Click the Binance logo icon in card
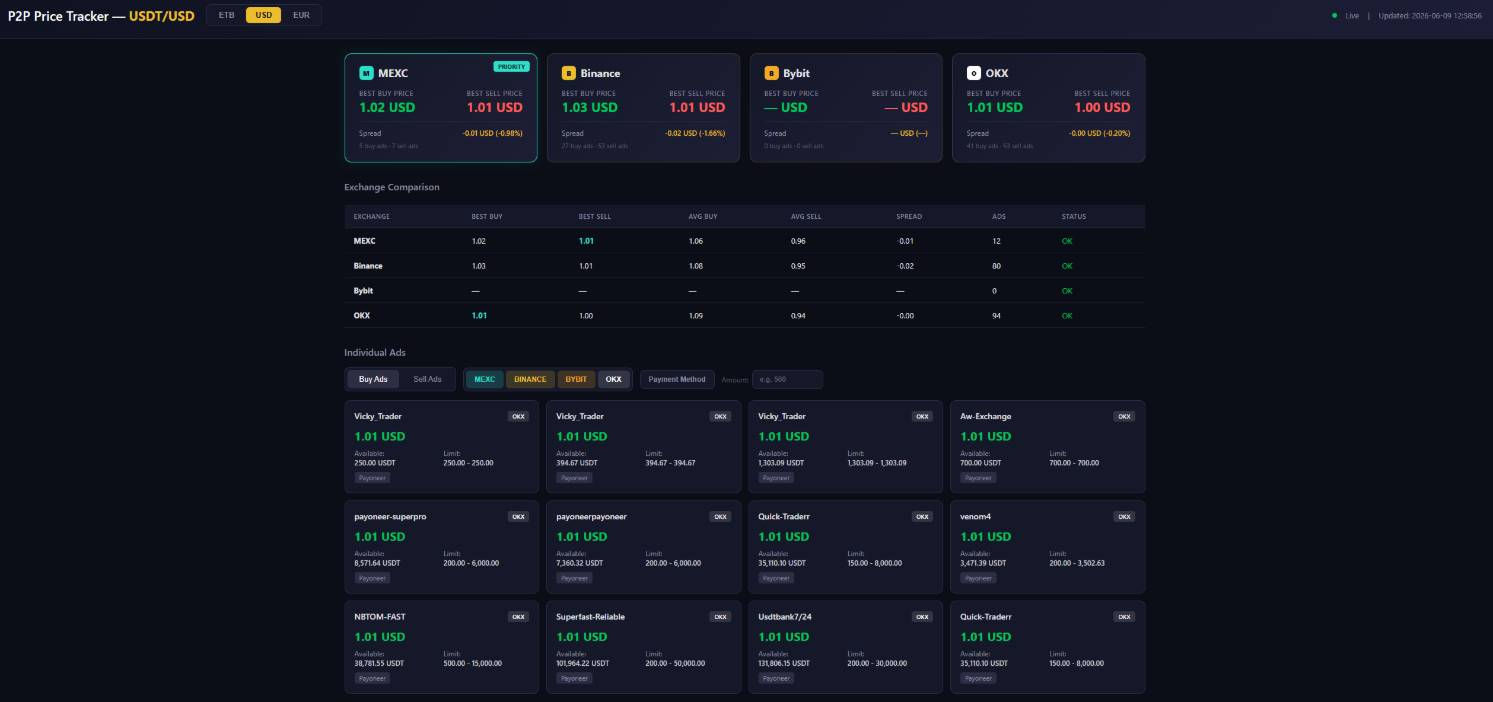1493x702 pixels. 568,73
